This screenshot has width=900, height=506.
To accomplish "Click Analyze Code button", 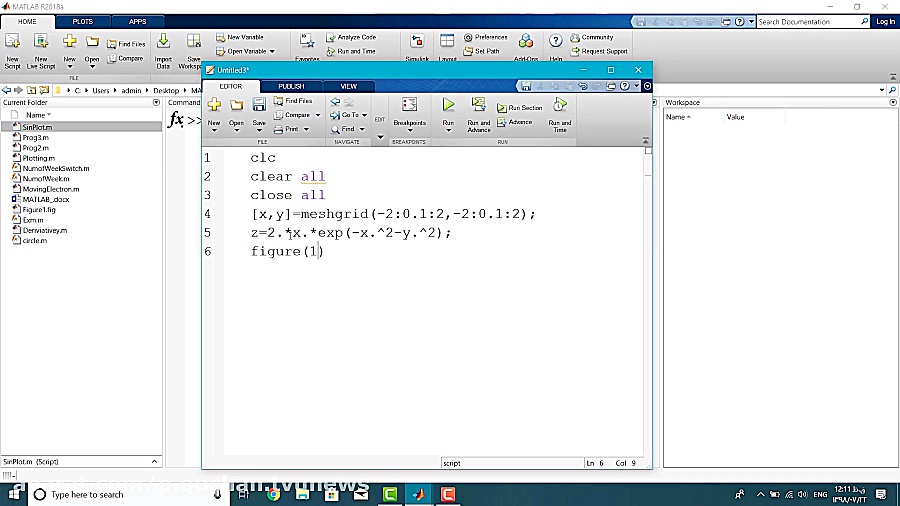I will (x=351, y=37).
